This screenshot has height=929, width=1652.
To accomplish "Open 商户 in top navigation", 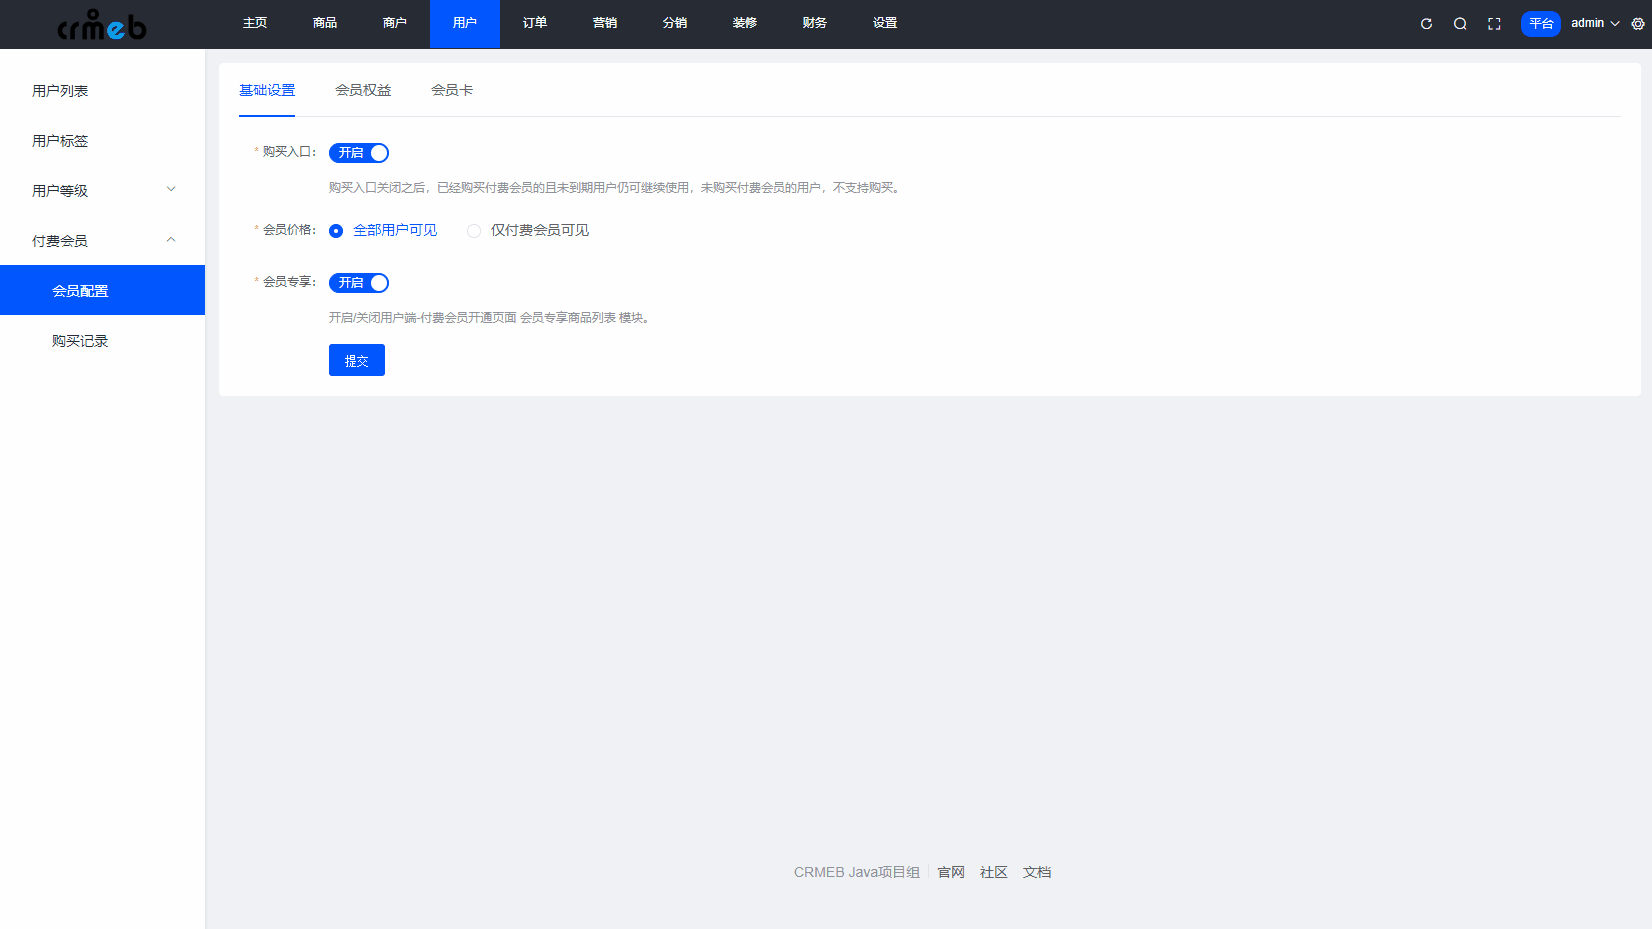I will (395, 23).
